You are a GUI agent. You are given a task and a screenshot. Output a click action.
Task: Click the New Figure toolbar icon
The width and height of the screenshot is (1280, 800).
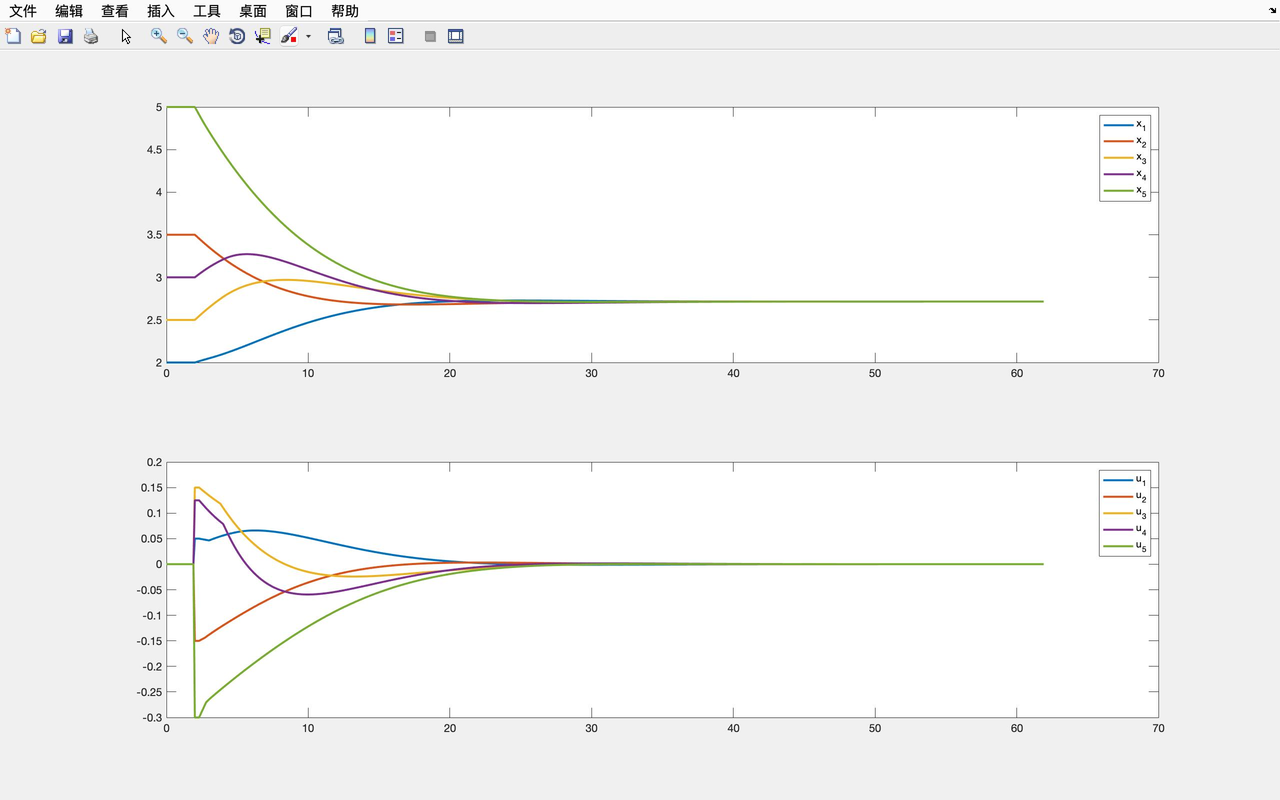(x=13, y=36)
